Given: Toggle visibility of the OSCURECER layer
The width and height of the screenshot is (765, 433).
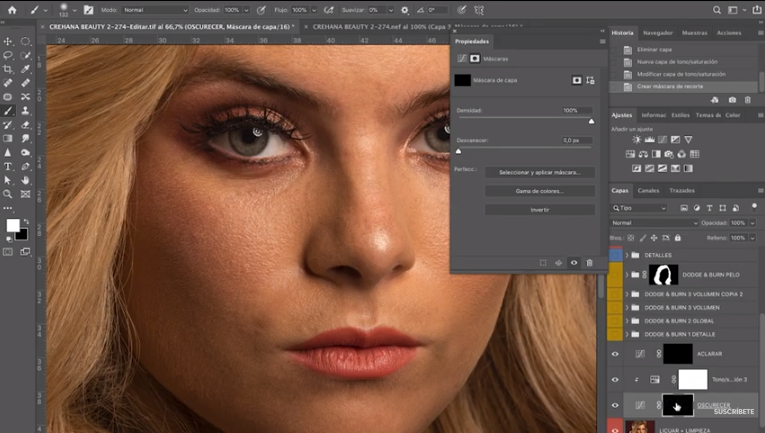Looking at the screenshot, I should (x=615, y=406).
